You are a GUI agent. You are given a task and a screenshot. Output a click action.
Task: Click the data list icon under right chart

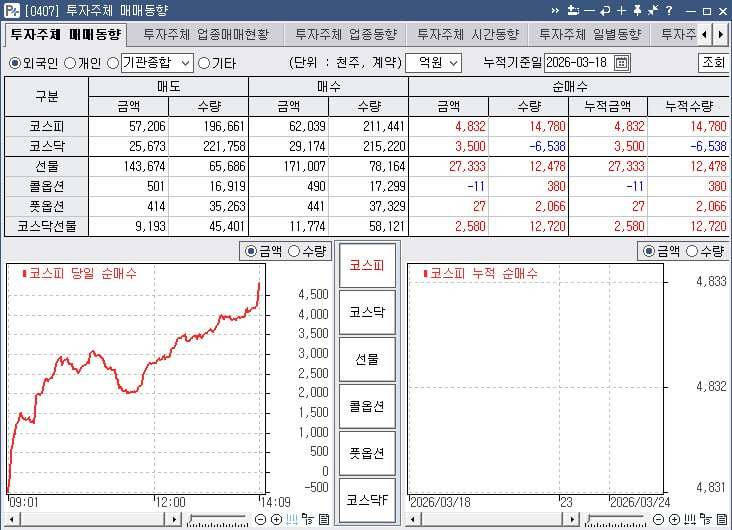click(x=723, y=520)
